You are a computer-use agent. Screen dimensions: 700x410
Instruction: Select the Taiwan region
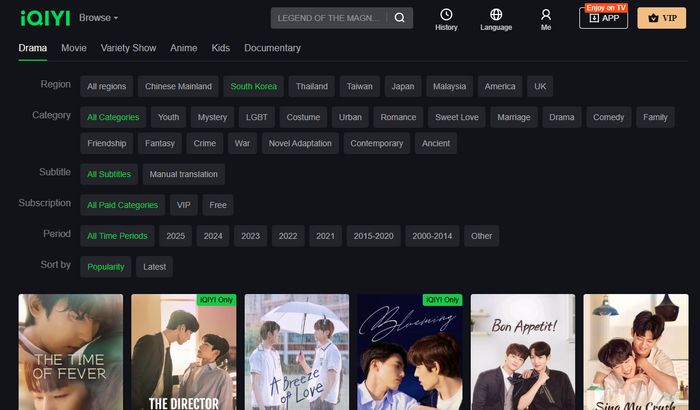tap(359, 87)
